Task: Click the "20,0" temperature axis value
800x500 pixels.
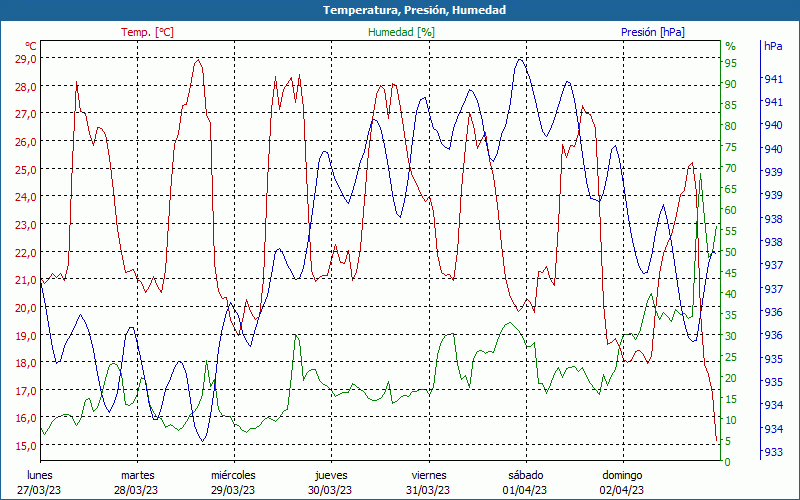Action: (26, 308)
